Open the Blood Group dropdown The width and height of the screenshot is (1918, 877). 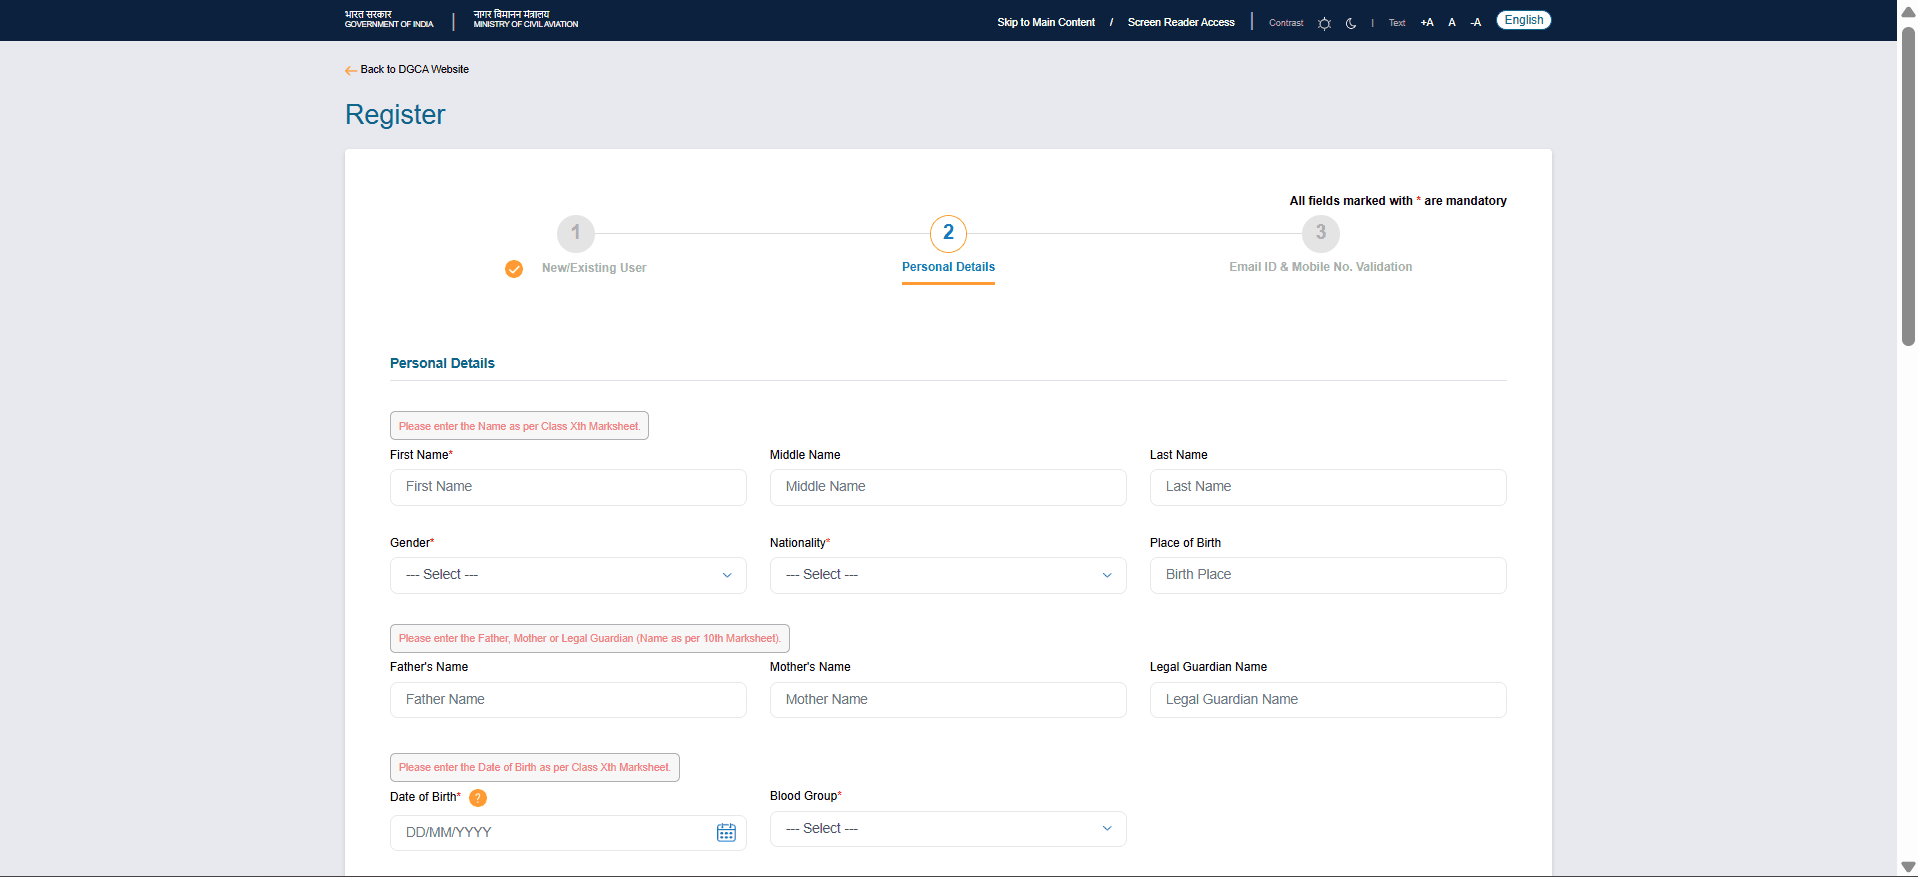pos(948,829)
